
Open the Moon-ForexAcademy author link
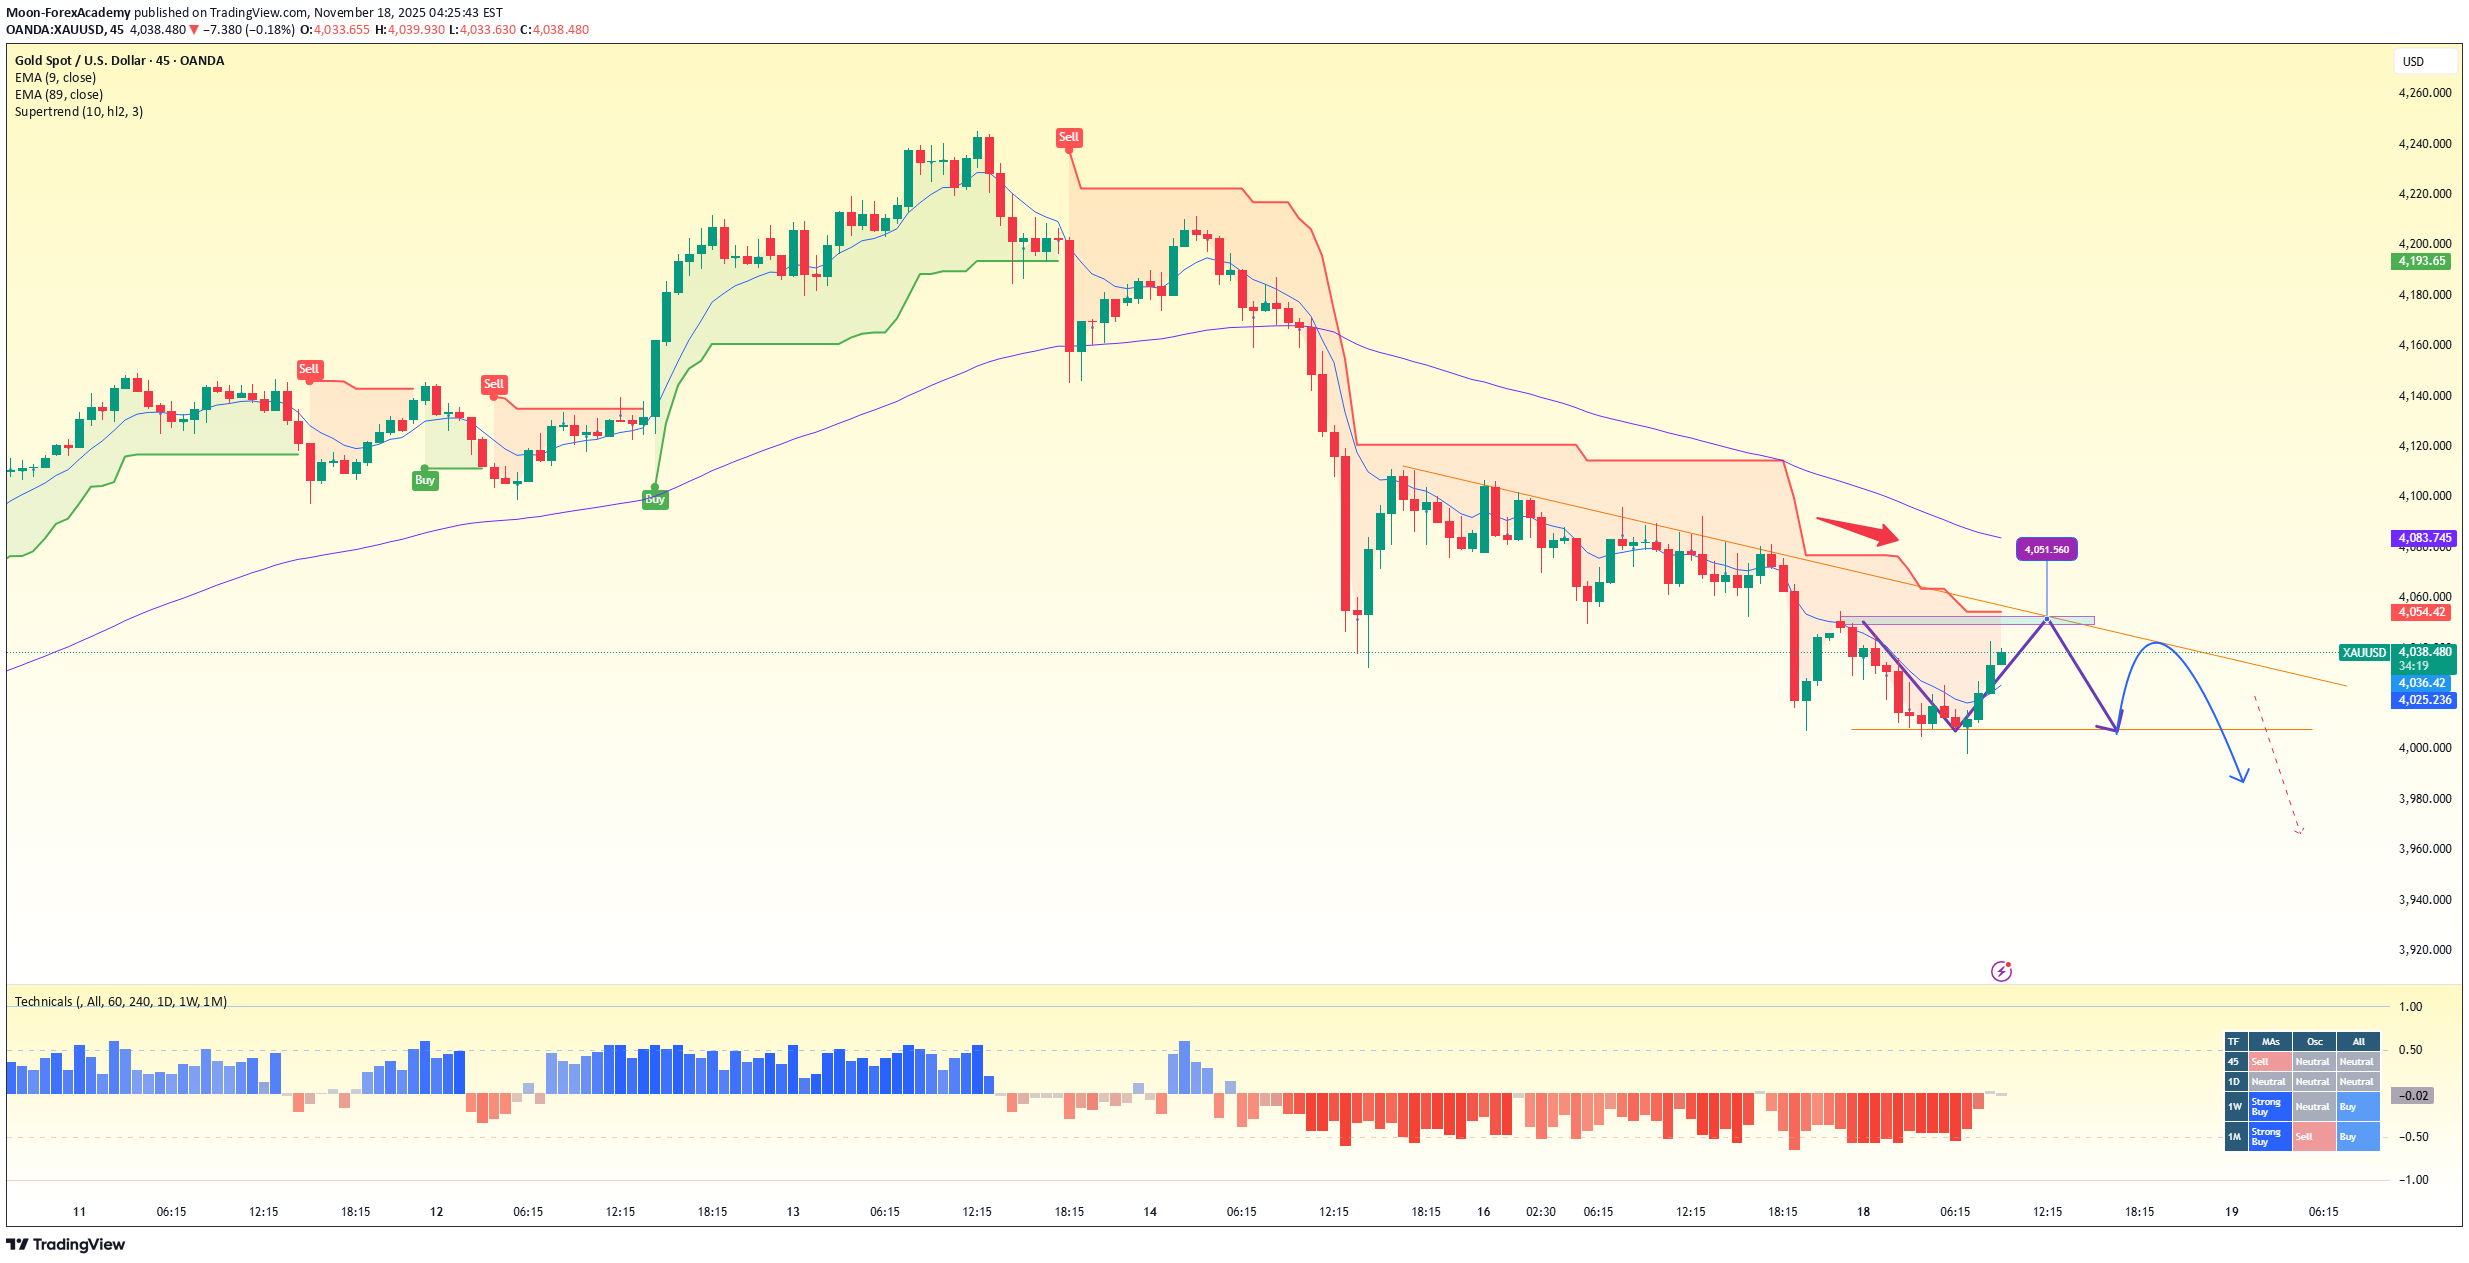[x=70, y=11]
